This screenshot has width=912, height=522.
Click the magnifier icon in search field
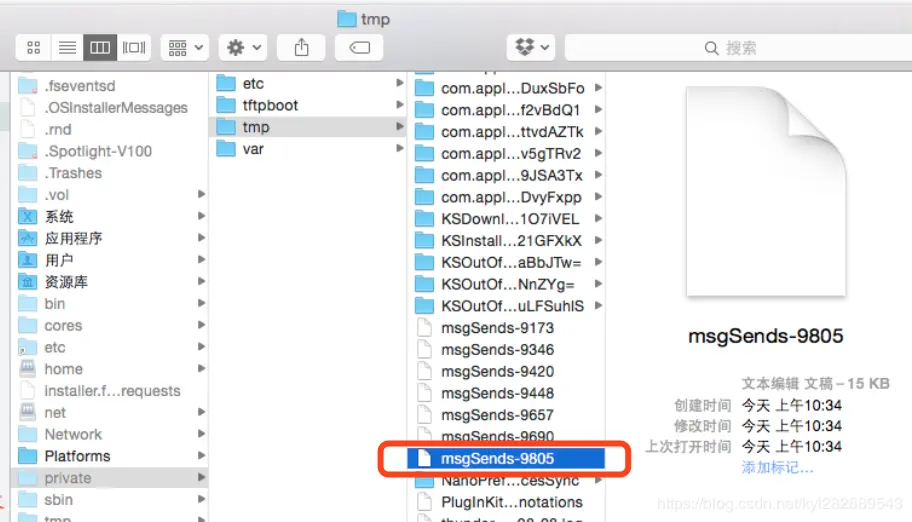click(711, 48)
